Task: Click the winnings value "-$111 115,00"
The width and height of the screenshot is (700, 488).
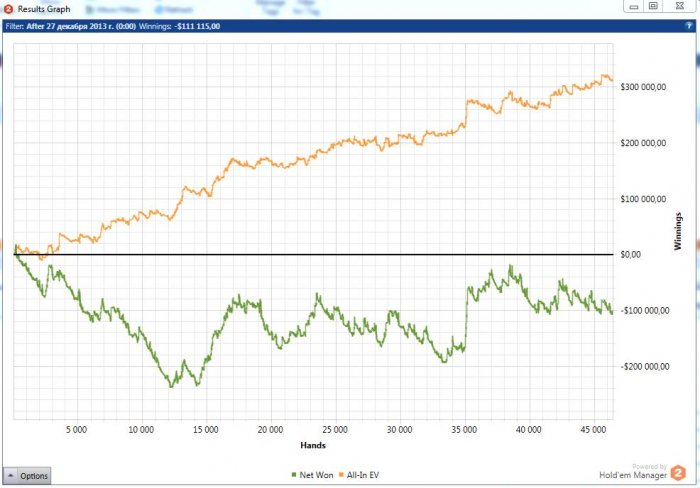Action: tap(197, 26)
